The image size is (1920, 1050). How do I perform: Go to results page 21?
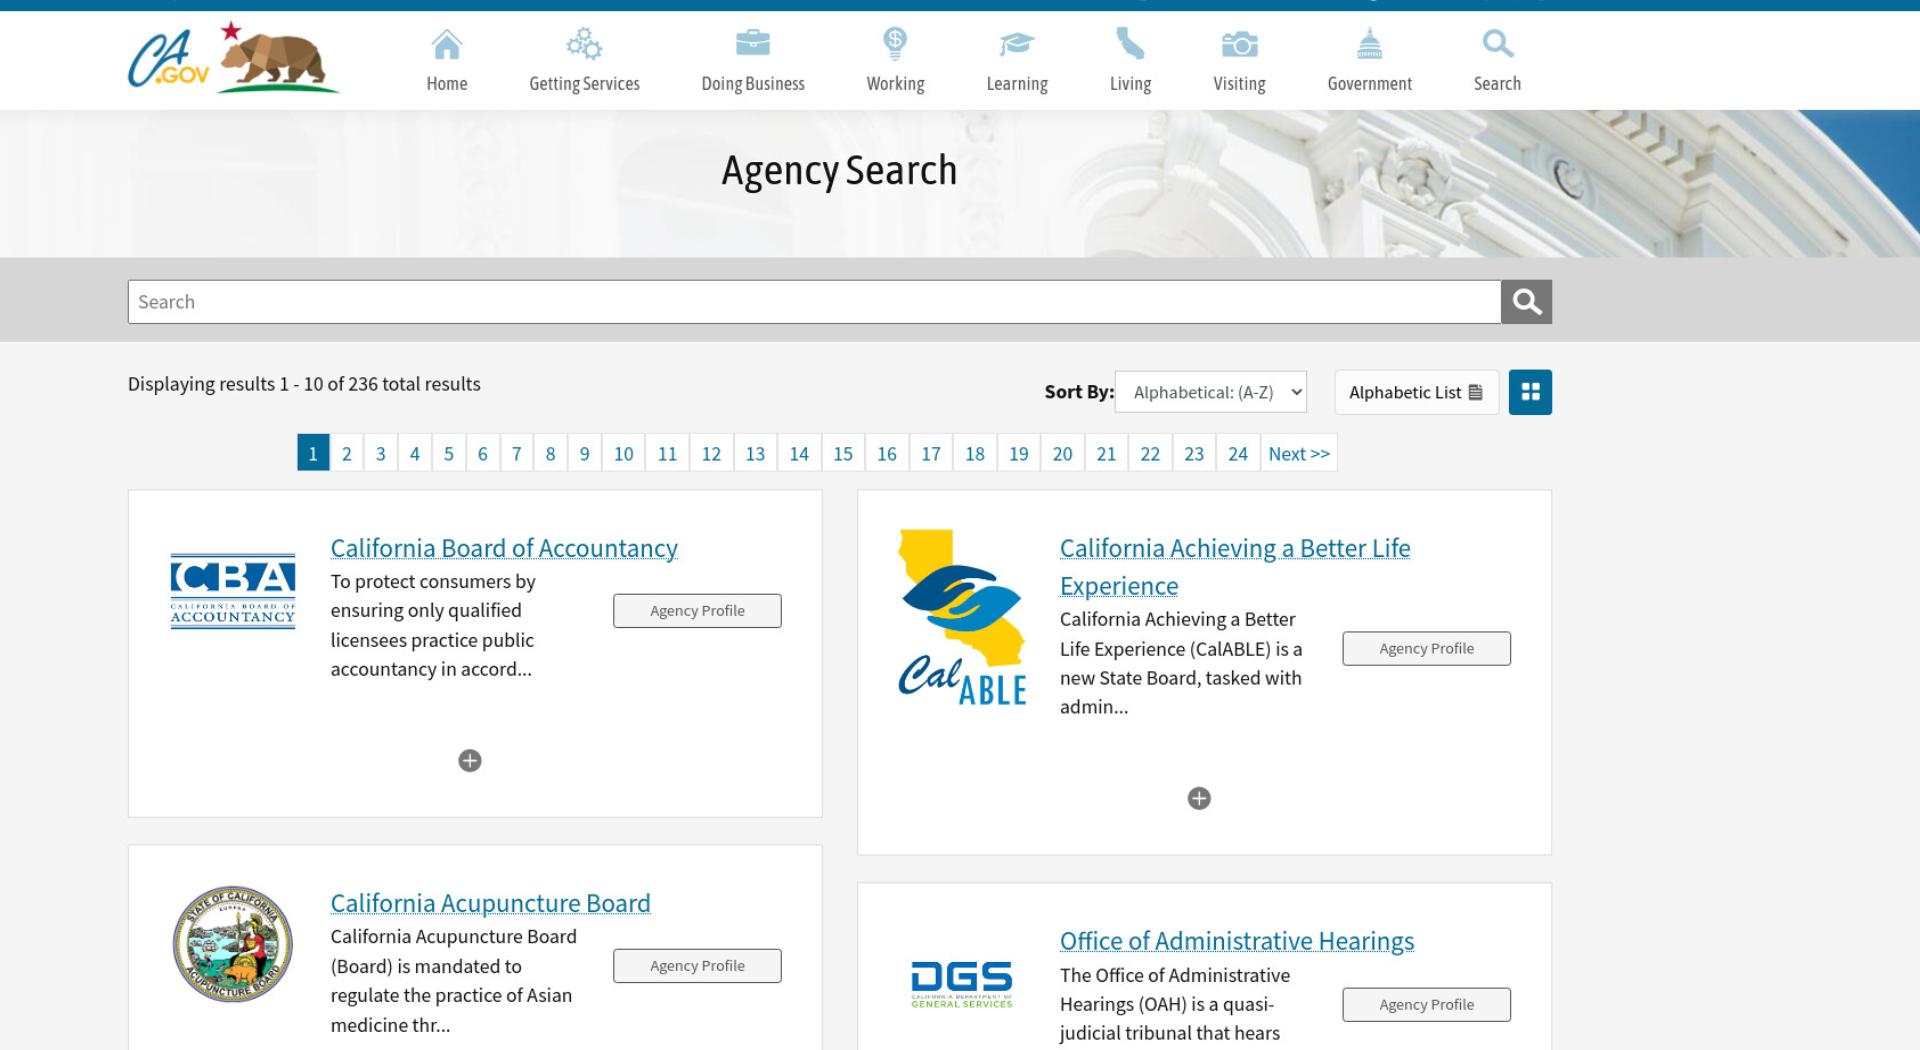(x=1107, y=453)
